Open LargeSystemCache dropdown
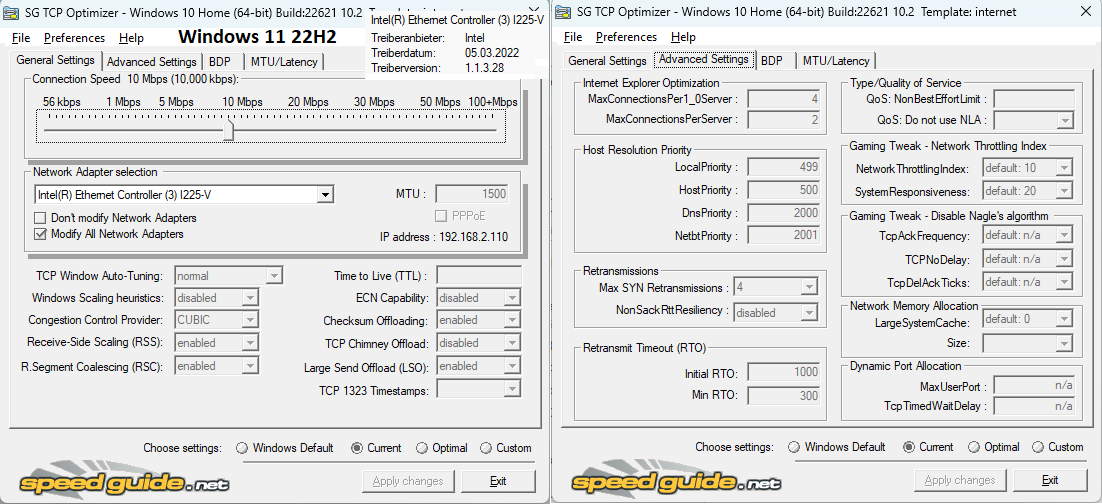The height and width of the screenshot is (504, 1102). 1065,321
